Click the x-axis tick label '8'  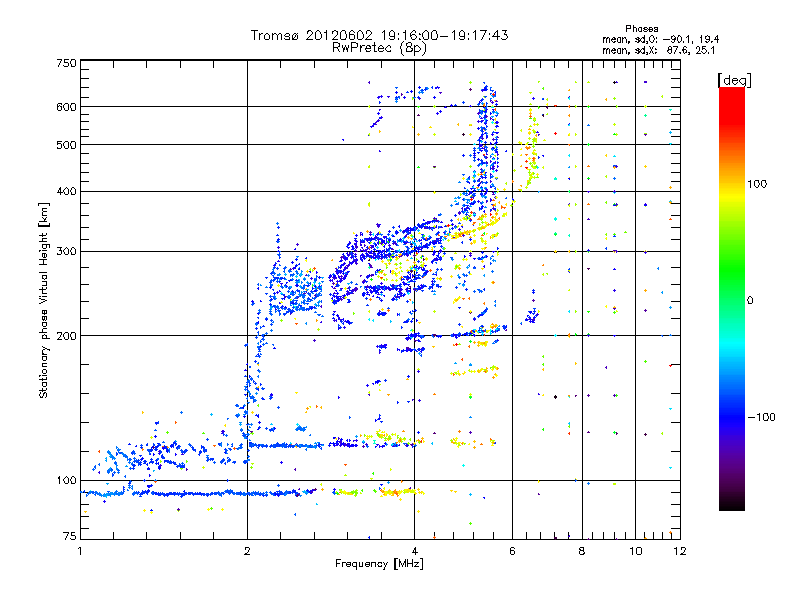point(582,551)
